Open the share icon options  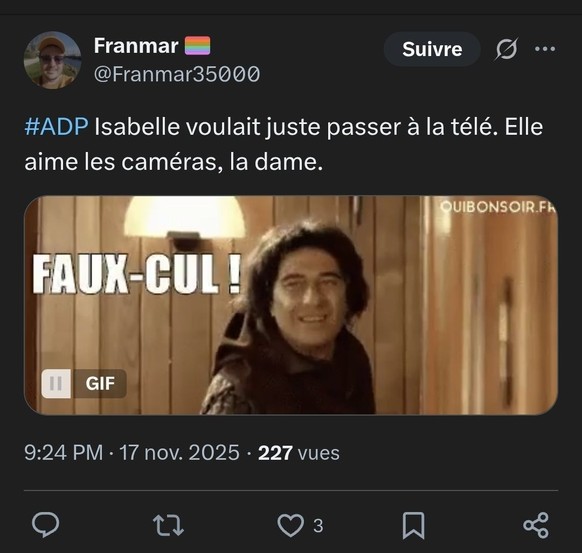536,526
